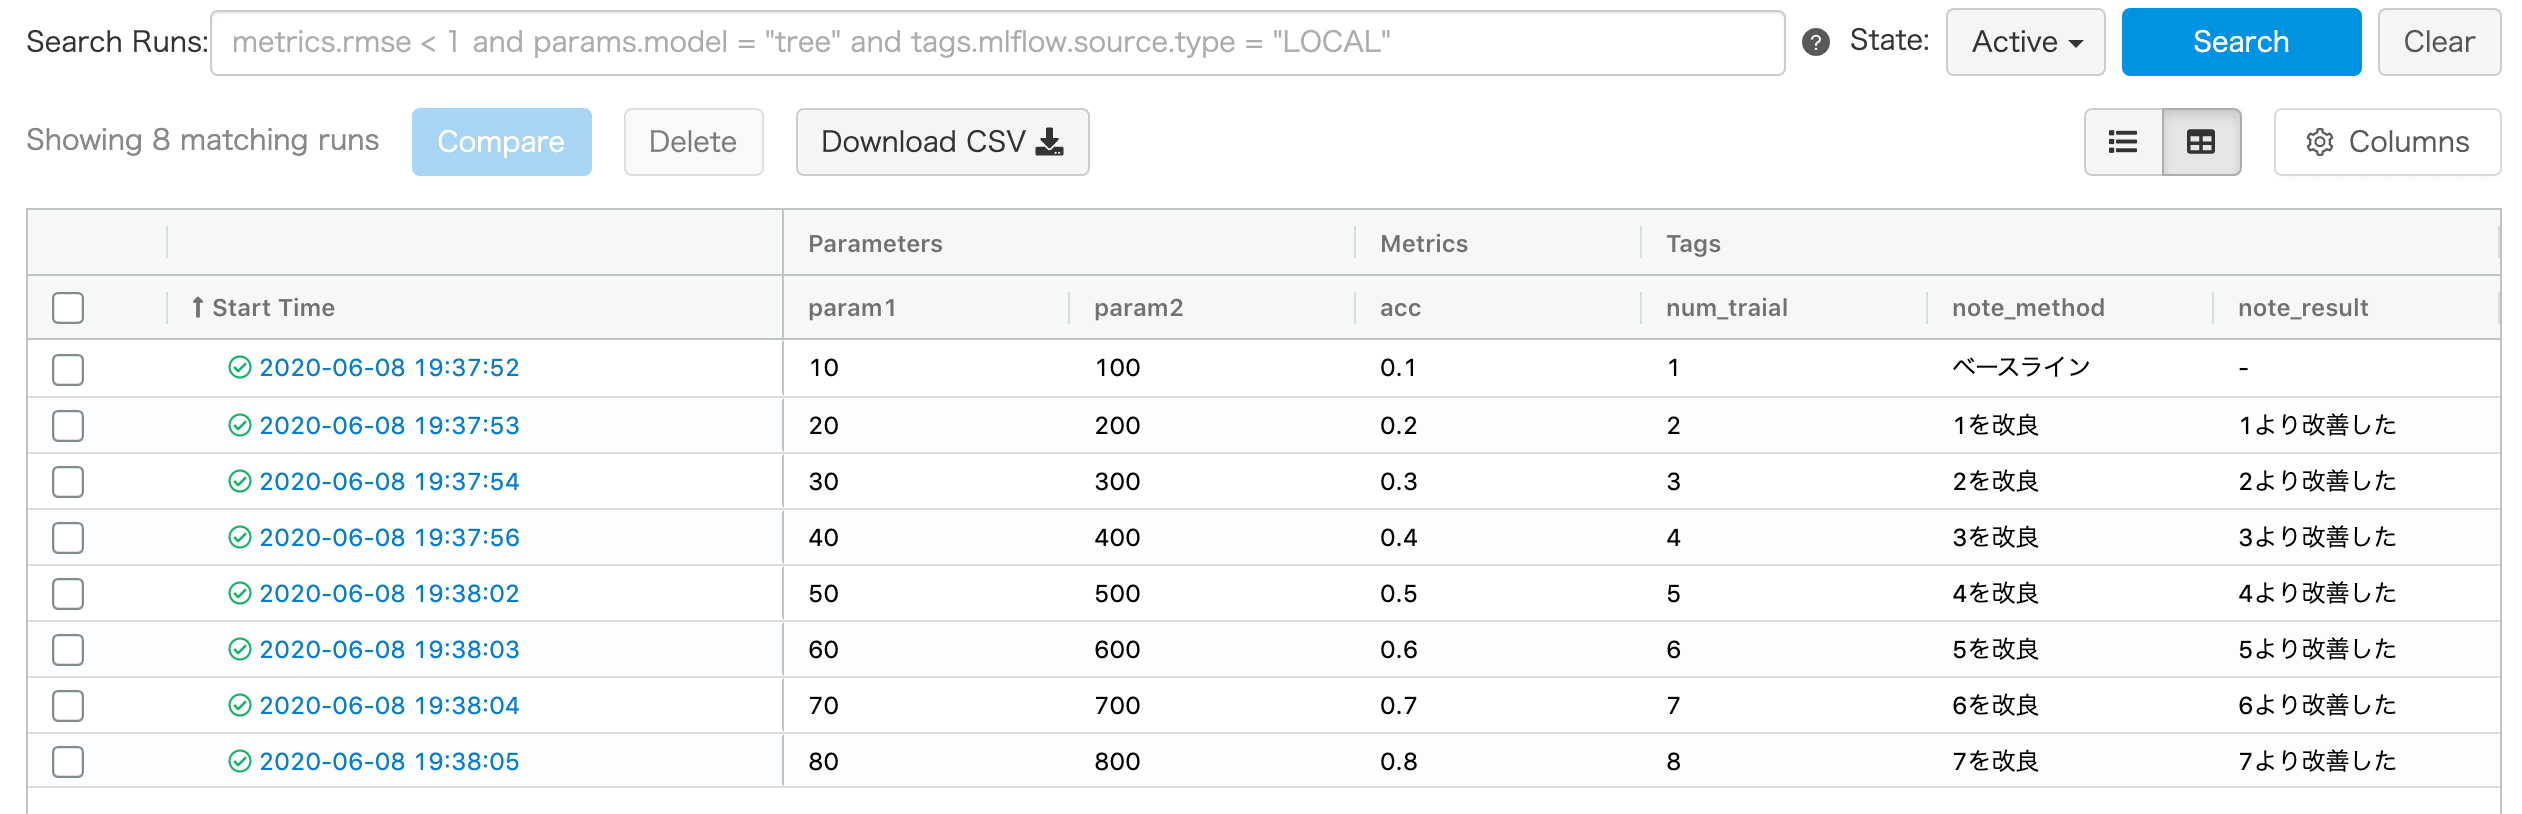Open run 2020-06-08 19:38:05
The image size is (2522, 814).
tap(389, 761)
